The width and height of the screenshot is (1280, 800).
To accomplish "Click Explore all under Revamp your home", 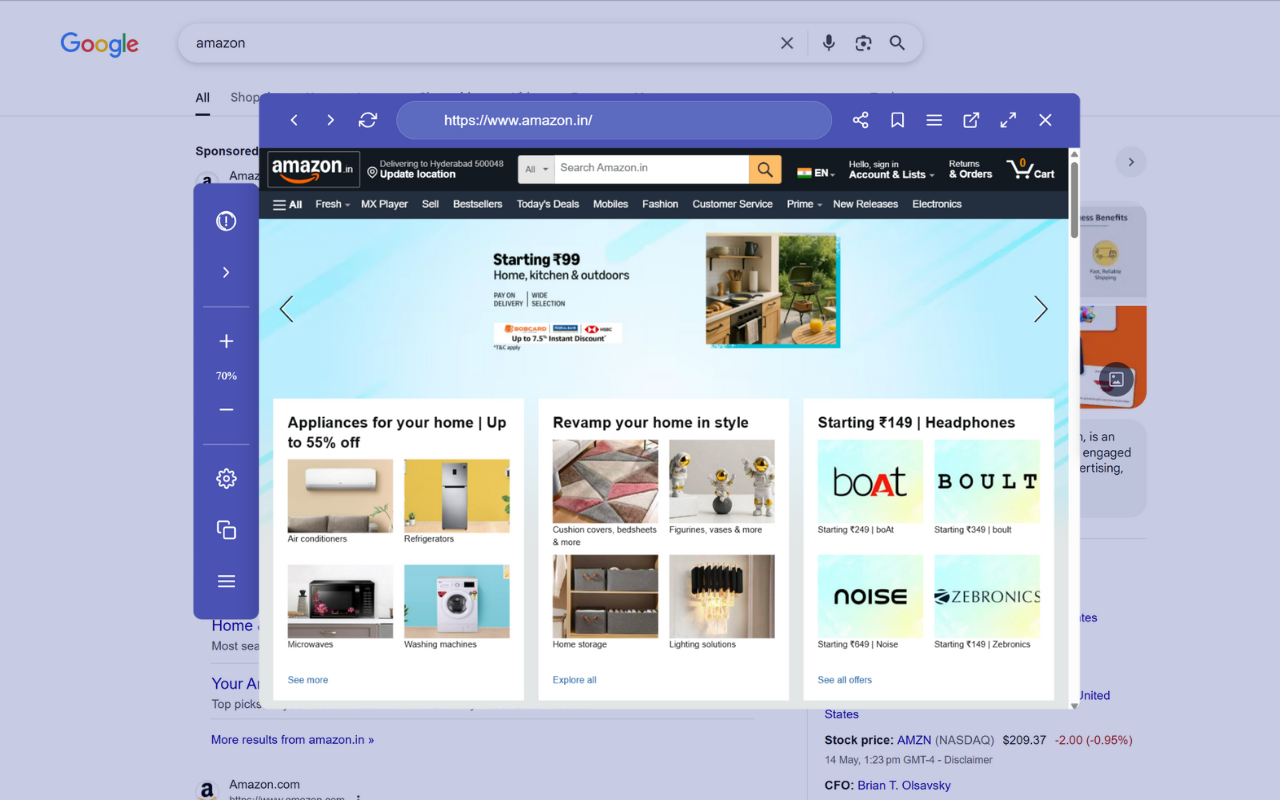I will coord(574,680).
